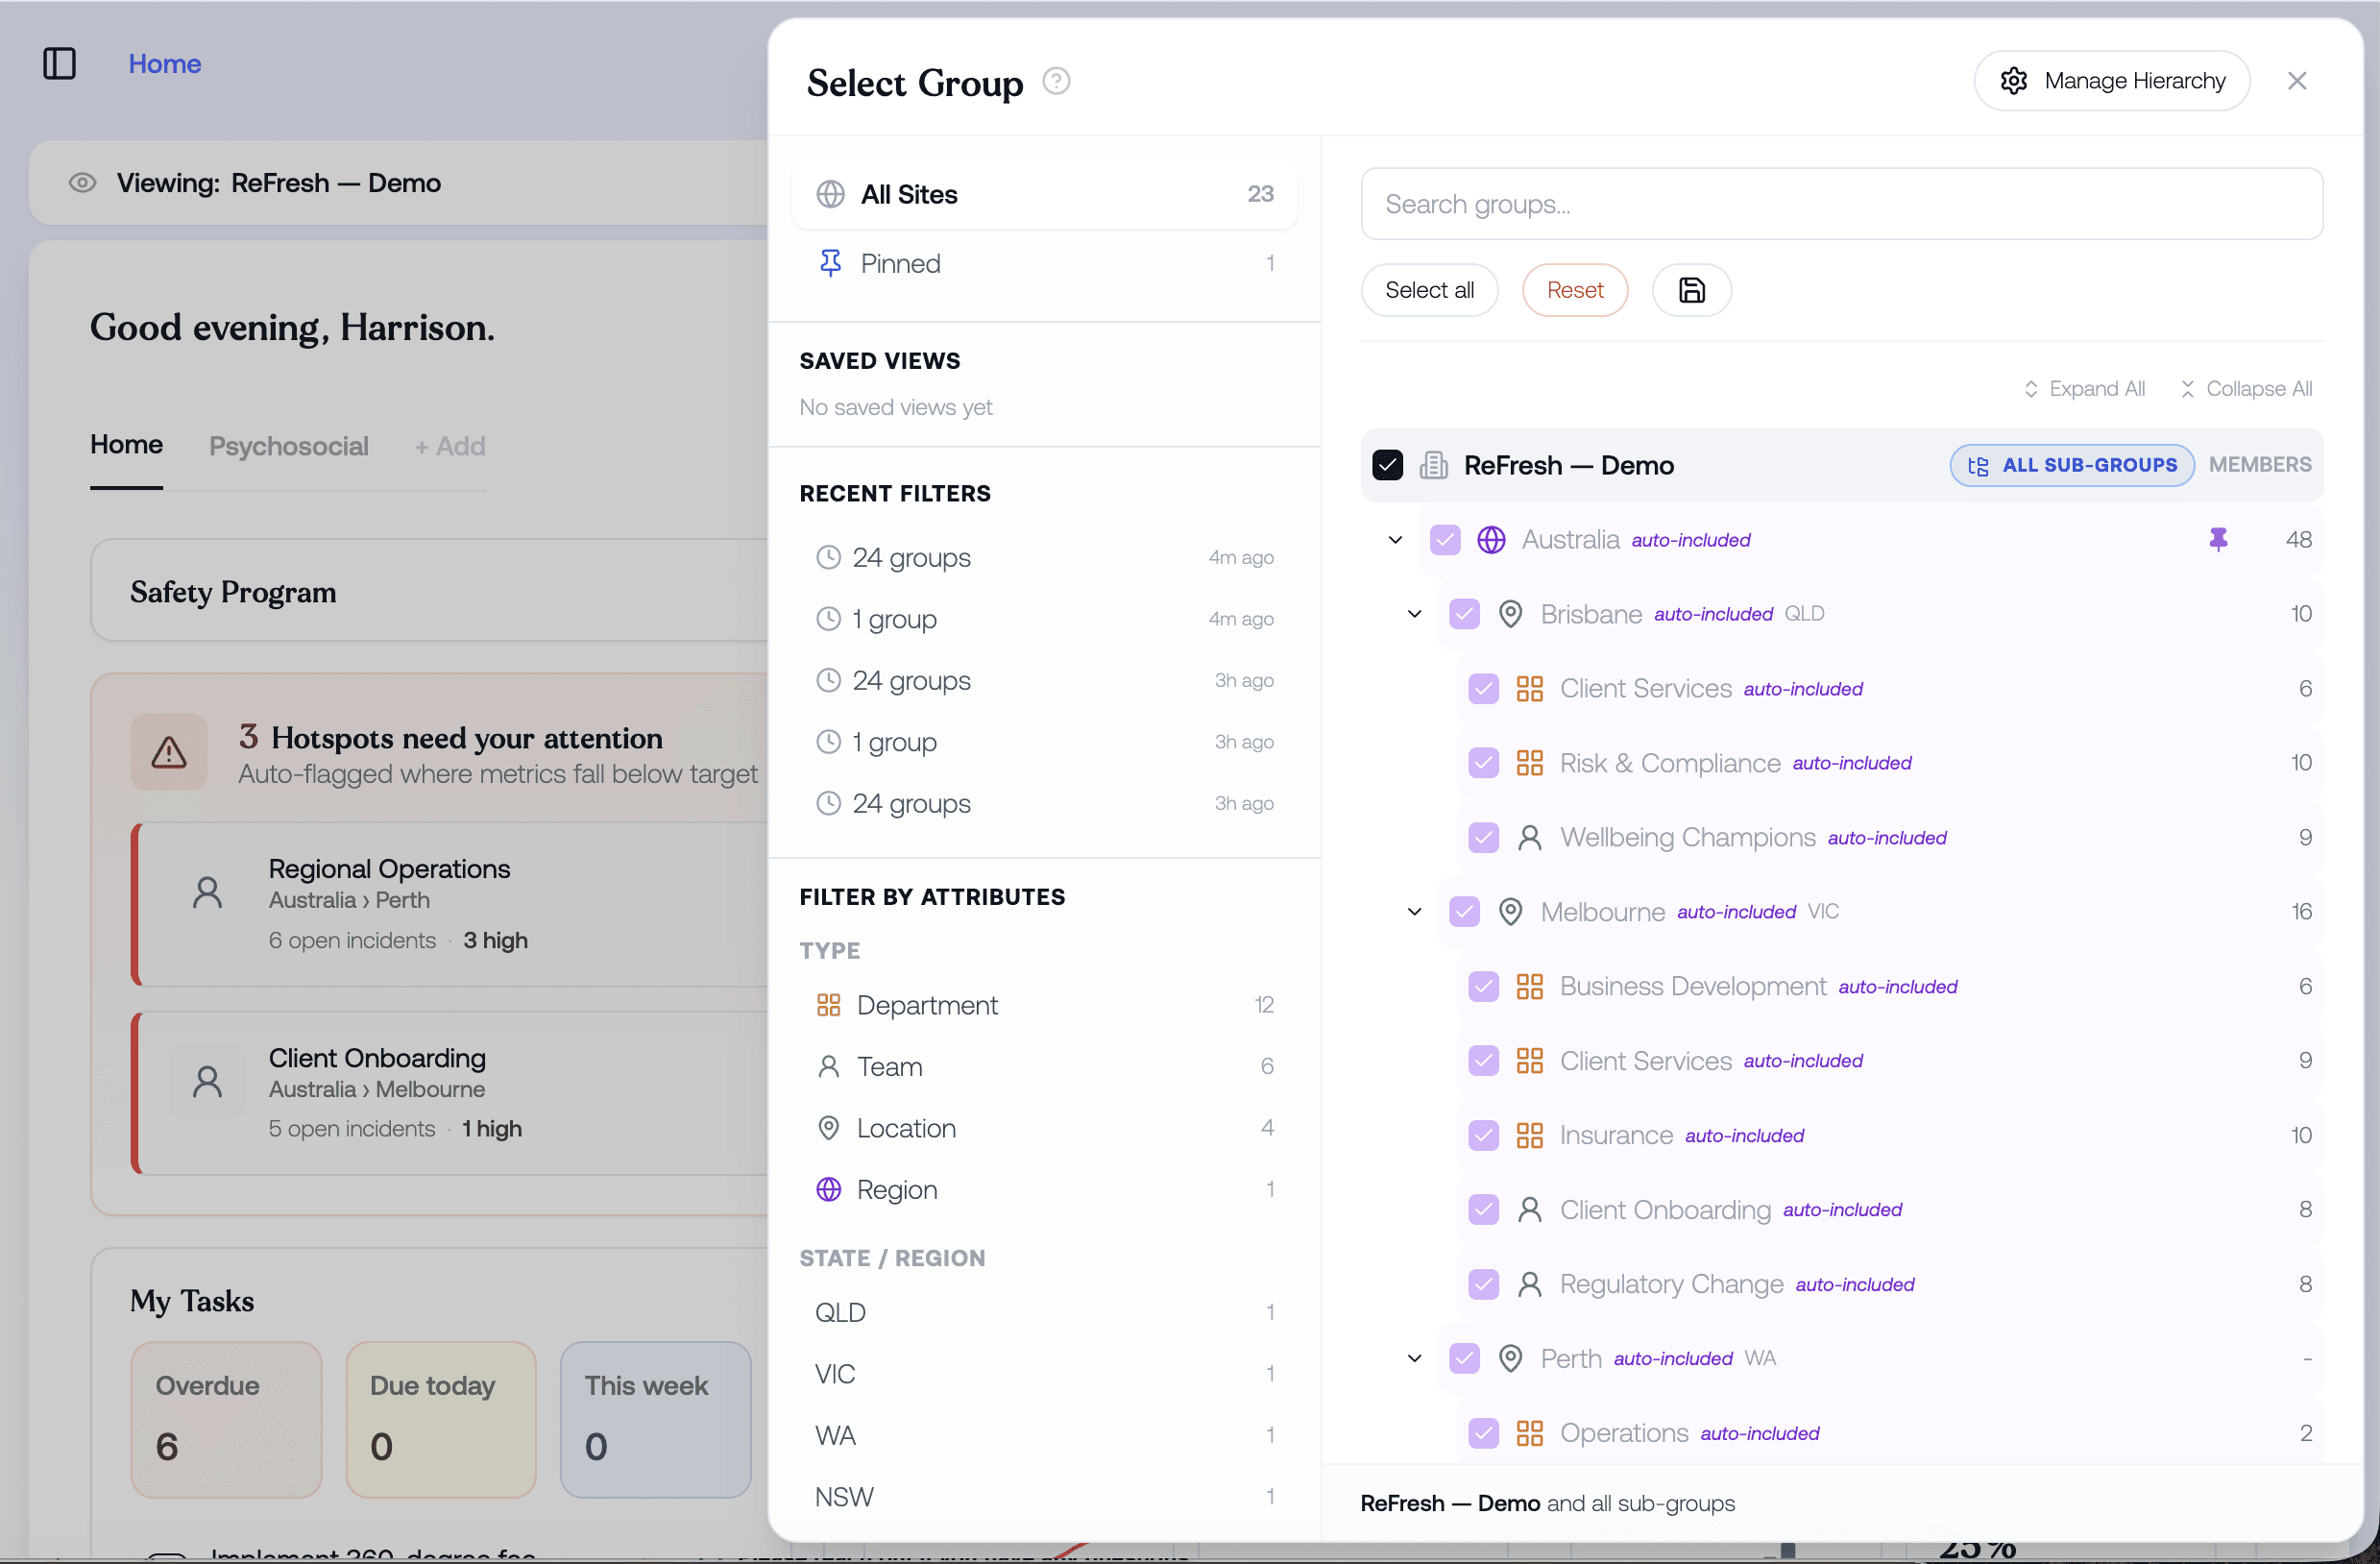Collapse the Australia tree node
Screen dimensions: 2380x1564
point(1395,540)
